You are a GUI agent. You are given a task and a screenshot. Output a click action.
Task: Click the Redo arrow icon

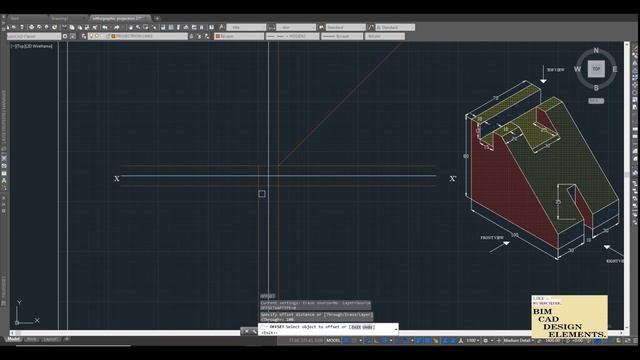click(116, 27)
